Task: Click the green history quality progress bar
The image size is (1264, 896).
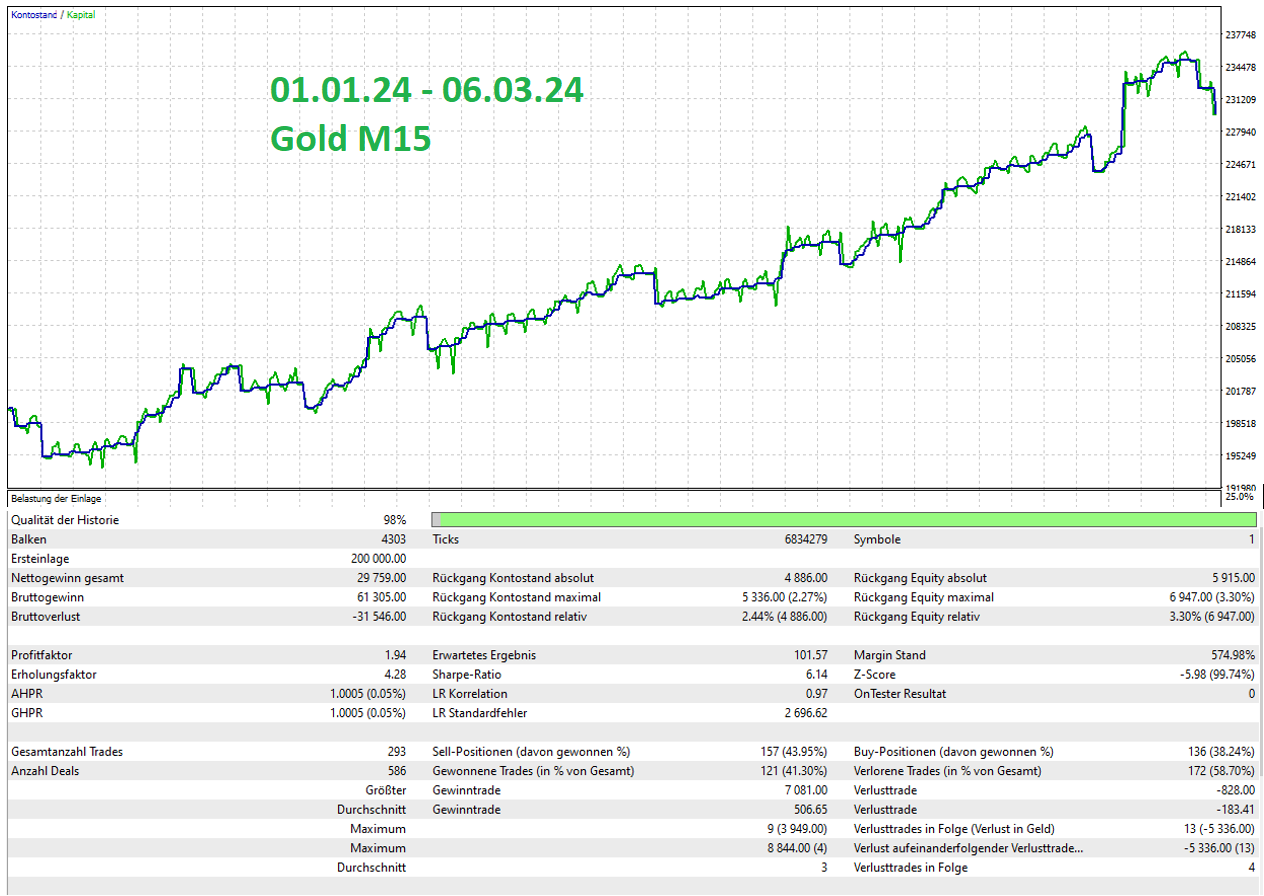Action: click(843, 520)
